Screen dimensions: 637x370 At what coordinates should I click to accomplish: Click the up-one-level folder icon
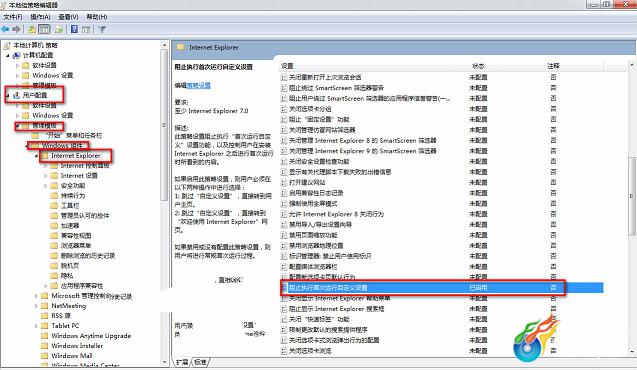(31, 29)
